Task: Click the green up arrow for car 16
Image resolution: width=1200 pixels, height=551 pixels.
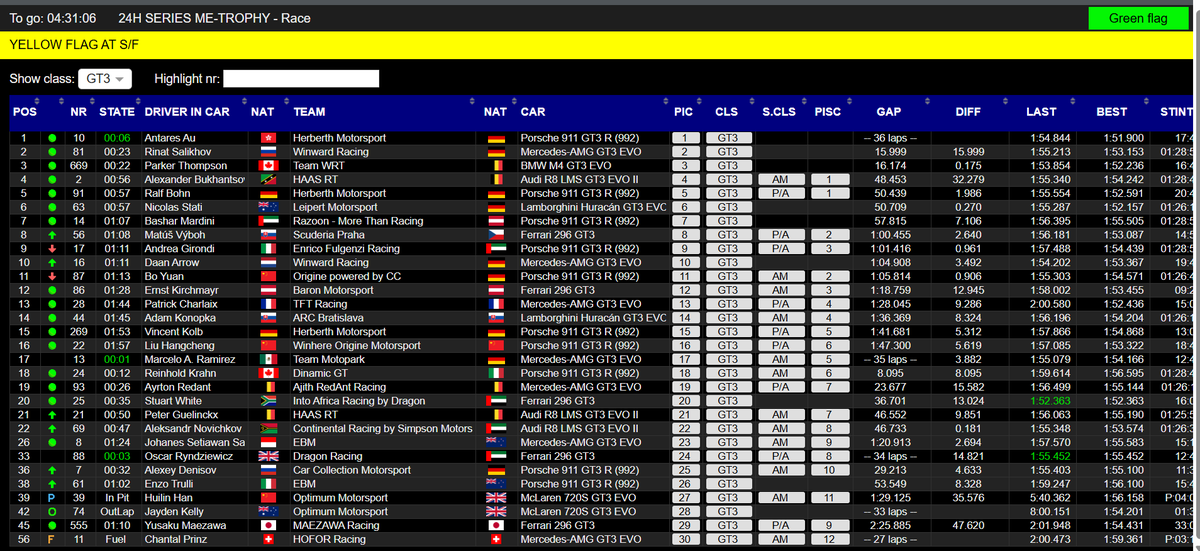Action: (x=51, y=262)
